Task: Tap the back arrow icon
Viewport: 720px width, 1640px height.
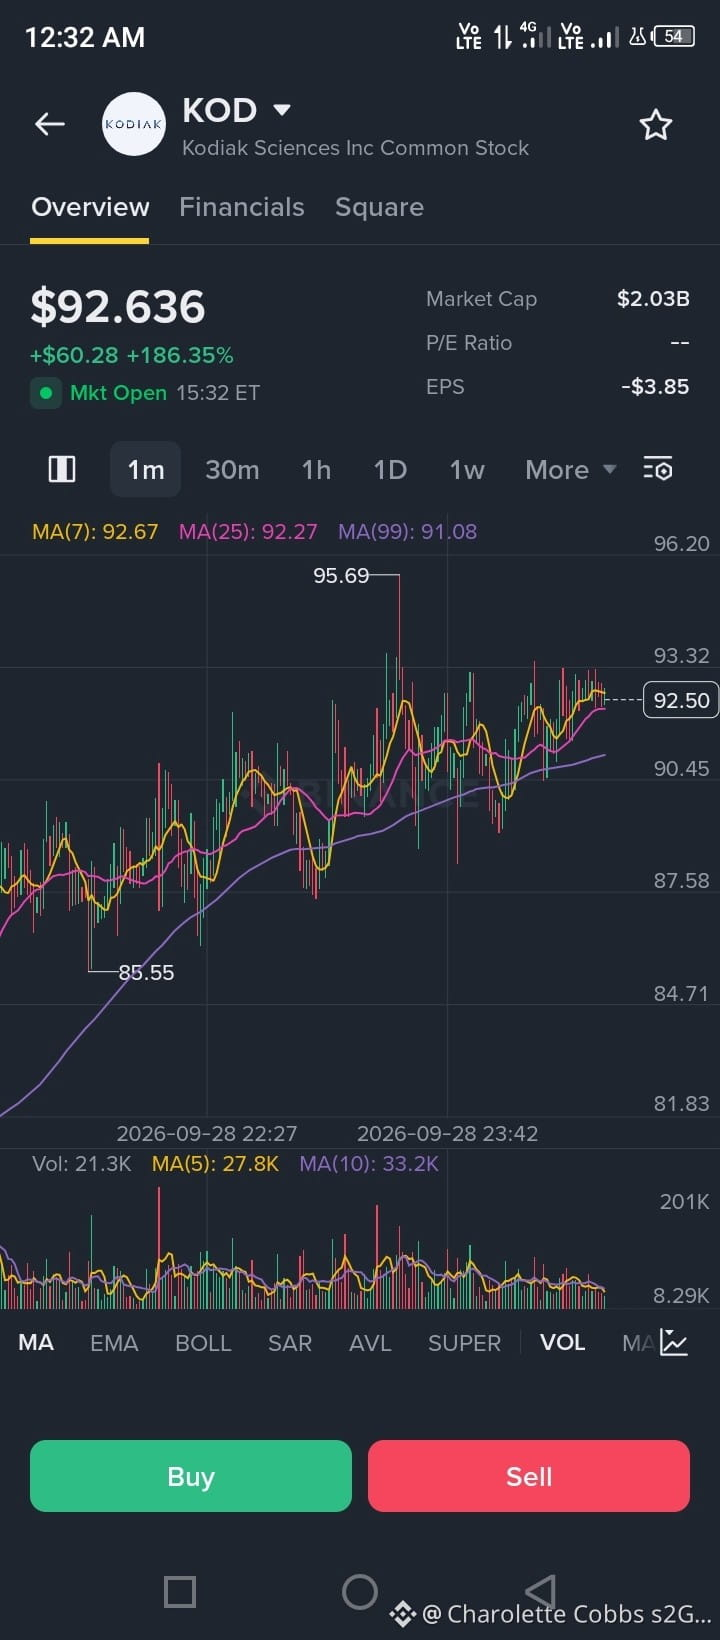Action: [49, 124]
